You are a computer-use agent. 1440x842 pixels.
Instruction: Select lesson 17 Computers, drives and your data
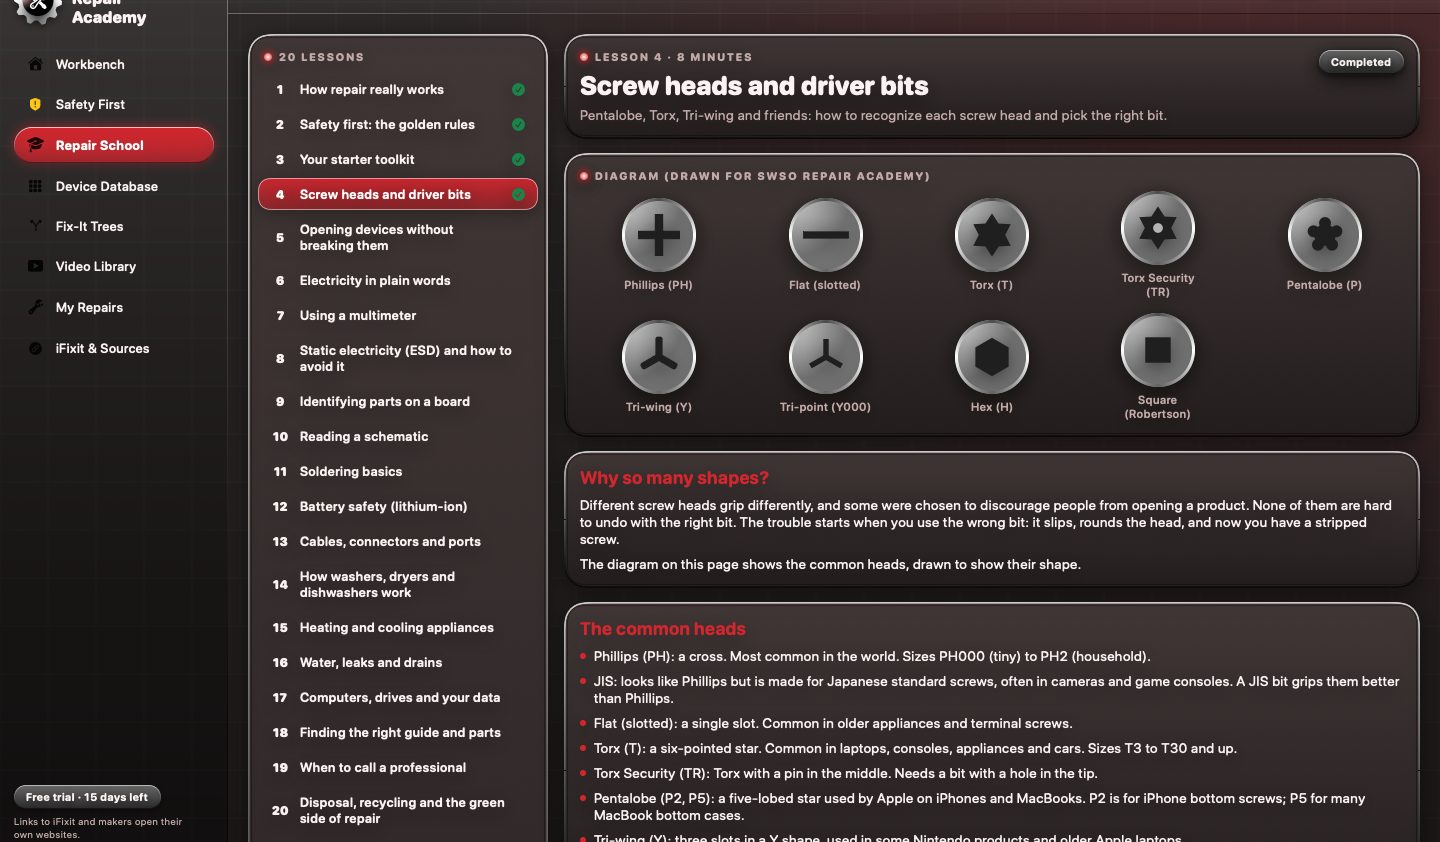point(398,697)
